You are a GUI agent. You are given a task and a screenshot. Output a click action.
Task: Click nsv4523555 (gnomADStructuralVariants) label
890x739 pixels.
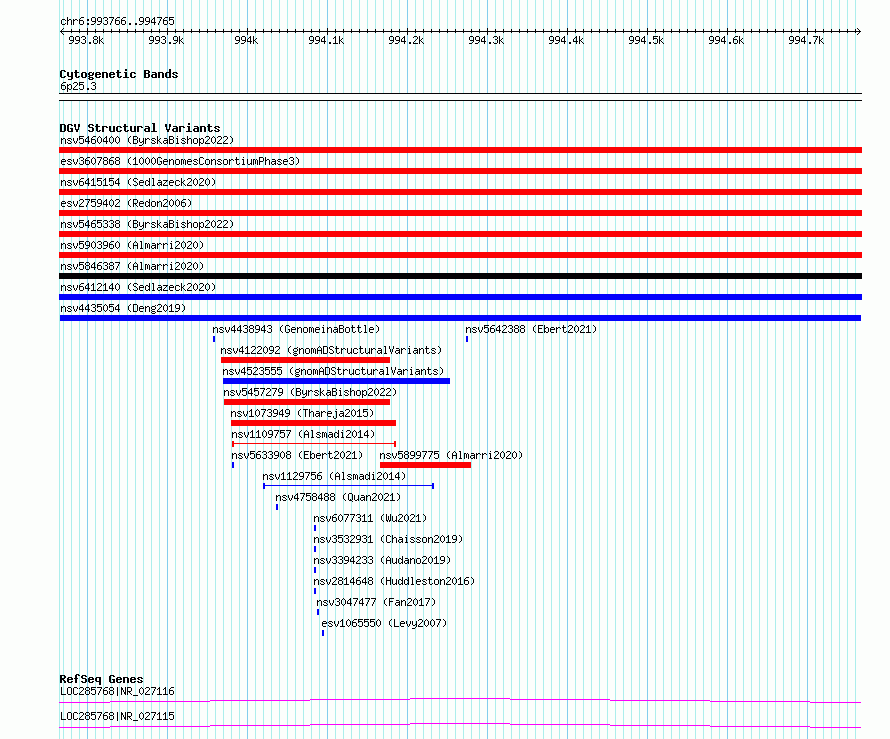coord(333,371)
